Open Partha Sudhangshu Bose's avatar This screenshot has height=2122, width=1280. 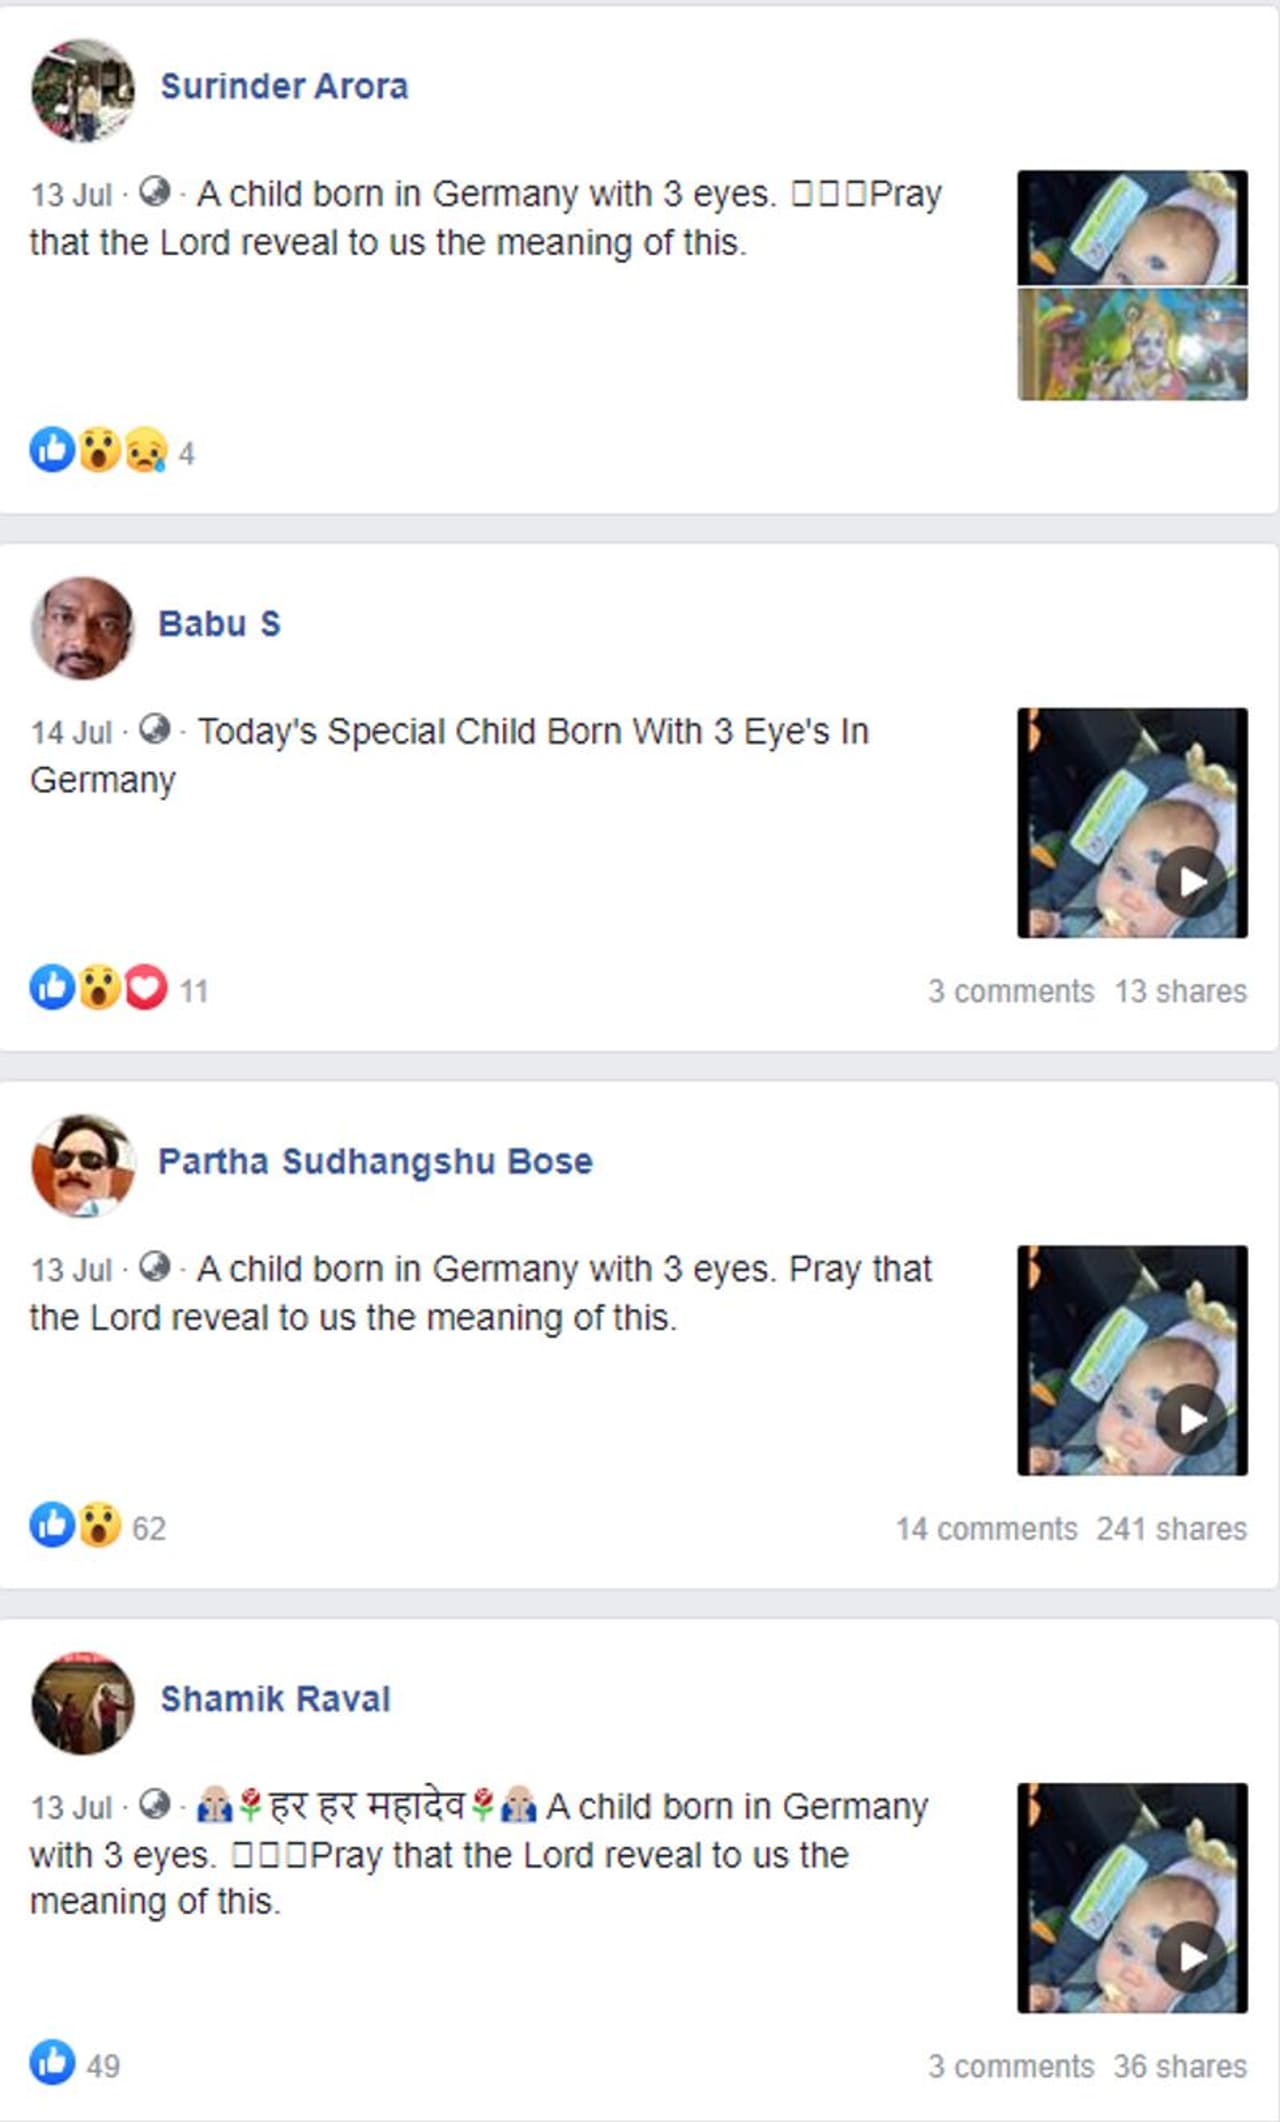tap(83, 1166)
